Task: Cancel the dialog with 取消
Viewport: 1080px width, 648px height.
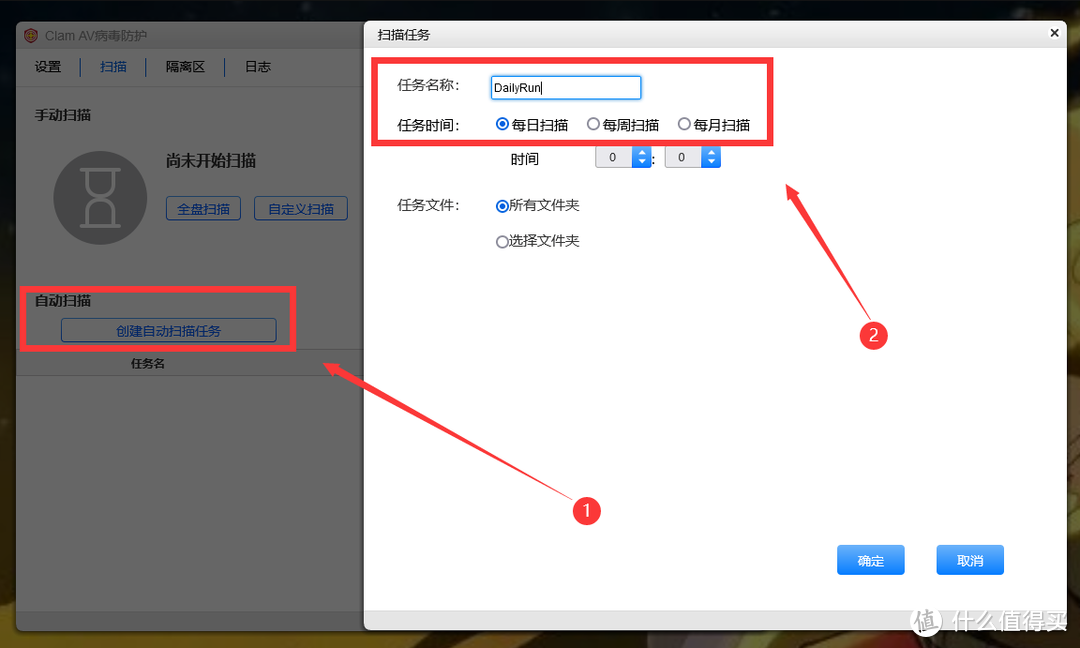Action: click(969, 560)
